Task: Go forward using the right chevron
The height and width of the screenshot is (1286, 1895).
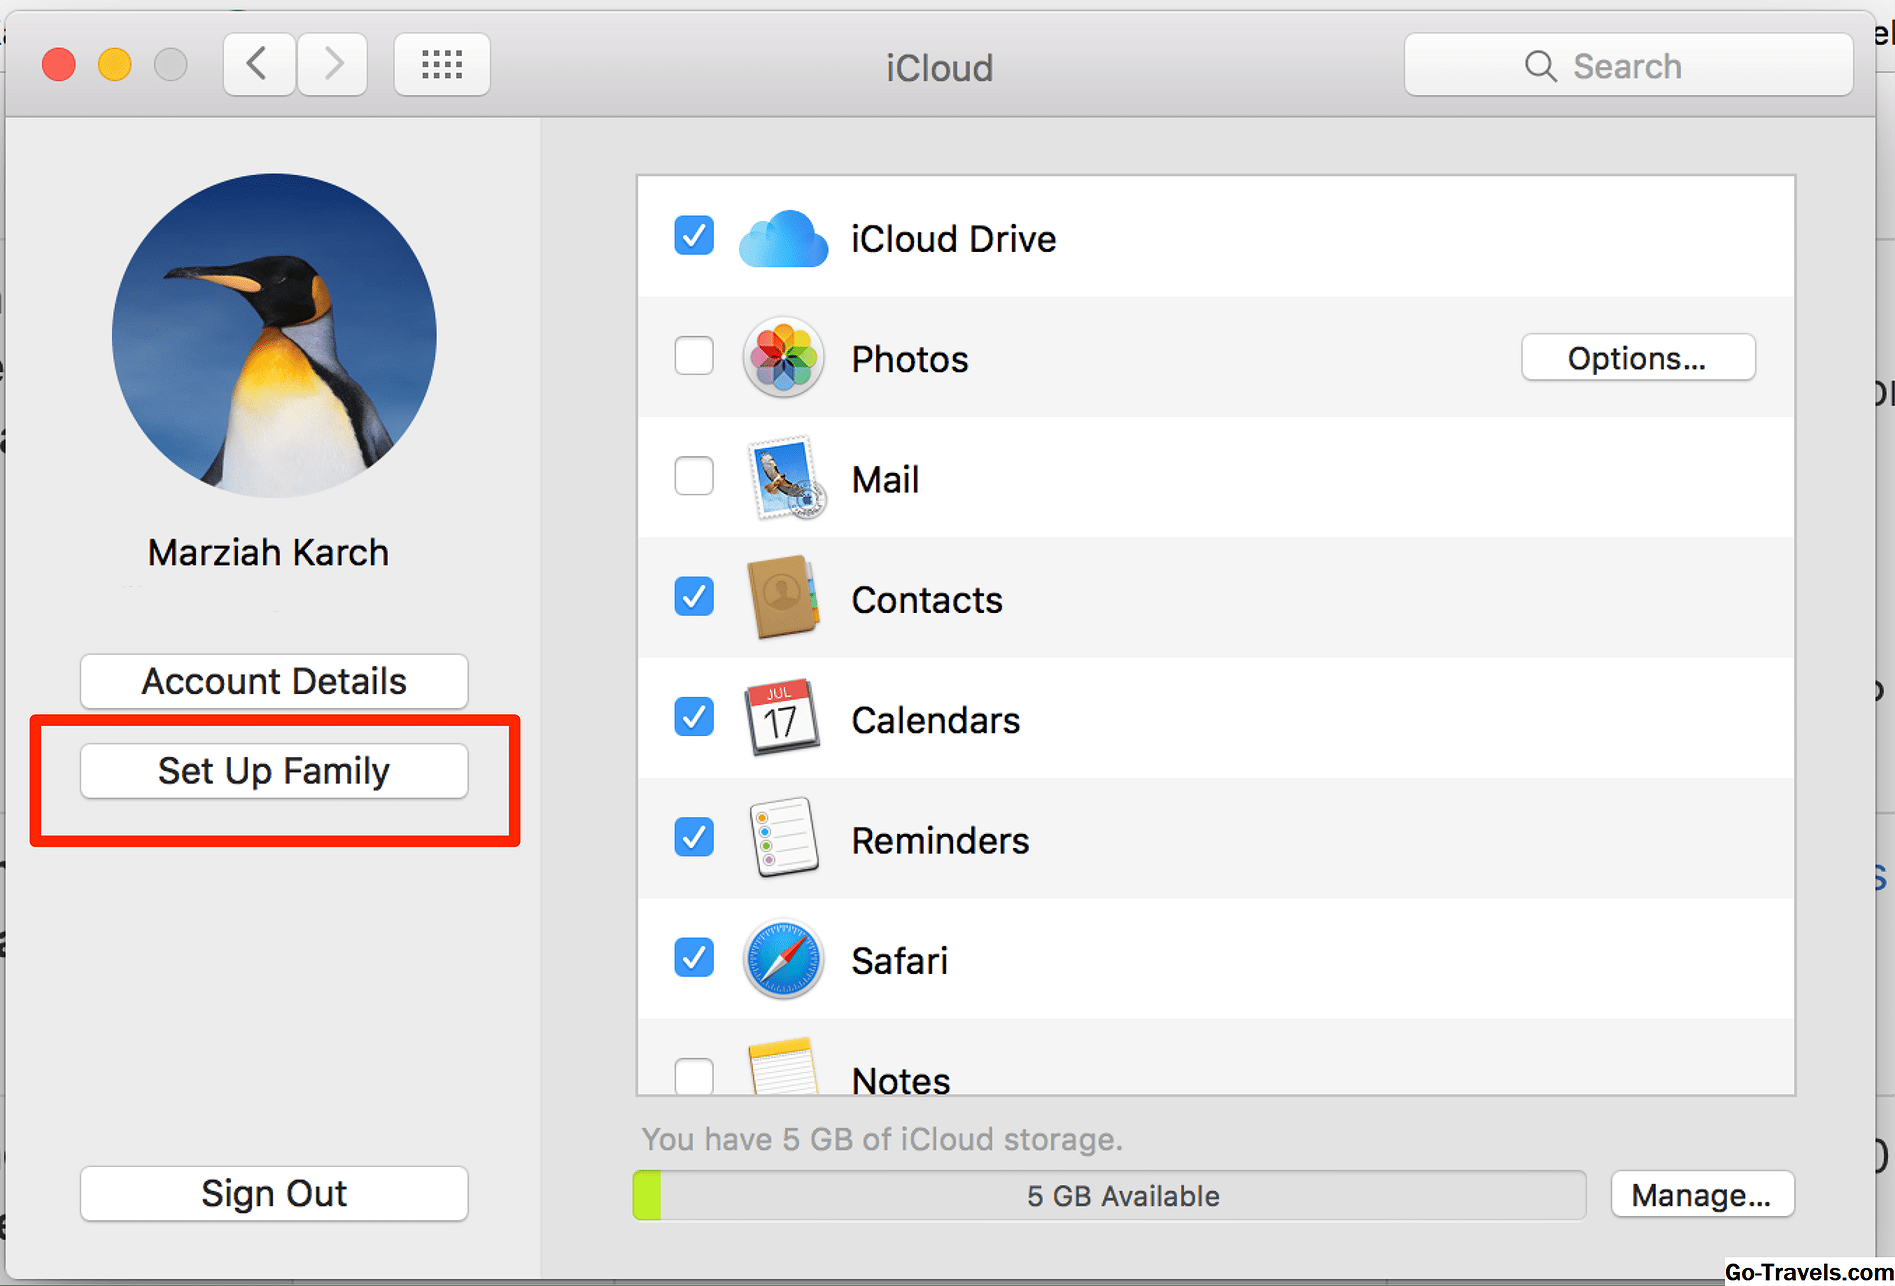Action: click(333, 65)
